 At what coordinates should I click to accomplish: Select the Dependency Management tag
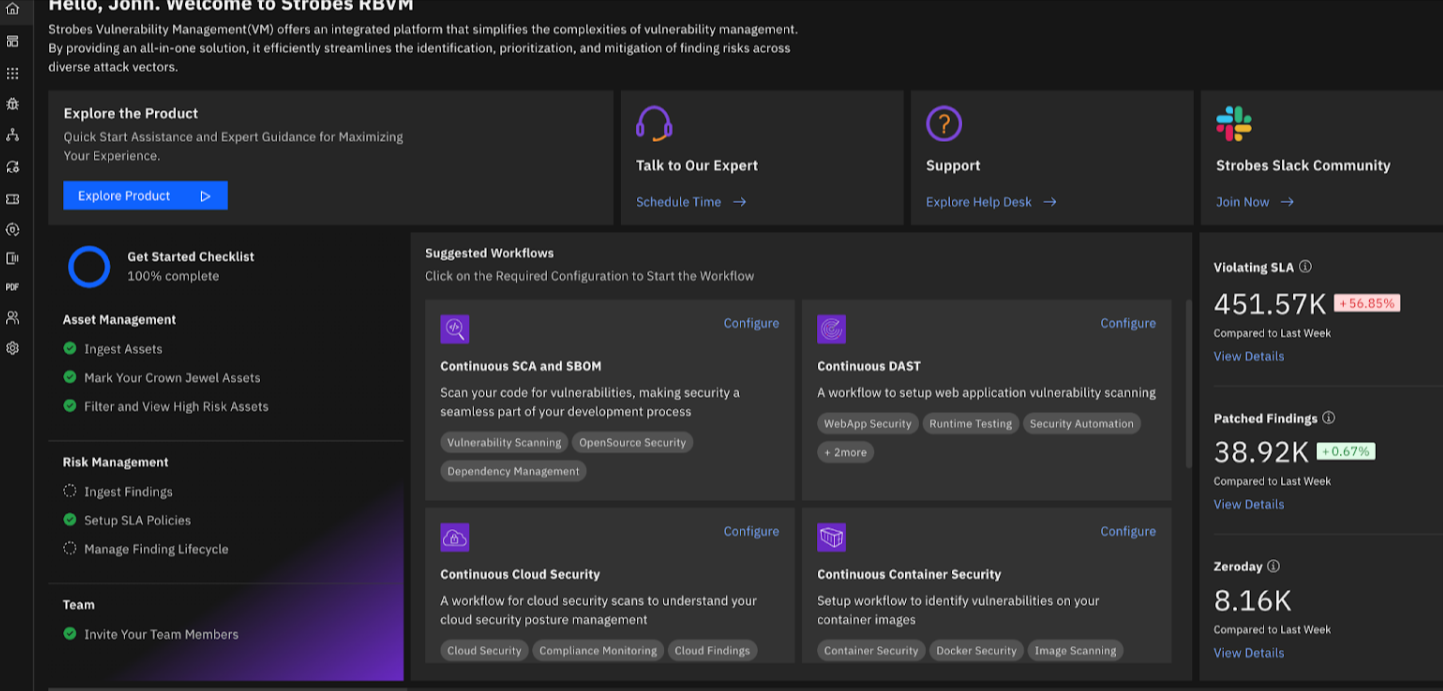pyautogui.click(x=513, y=471)
